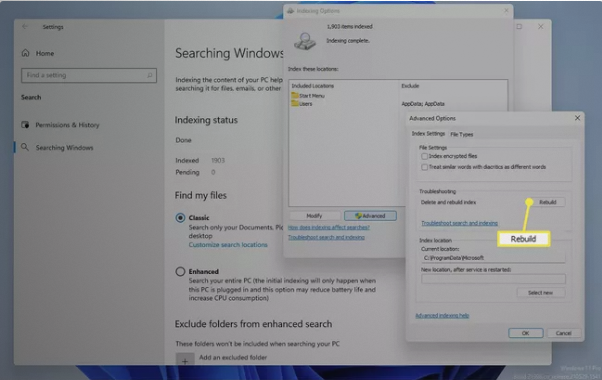Click the Advanced button in Indexing Options

[x=370, y=216]
